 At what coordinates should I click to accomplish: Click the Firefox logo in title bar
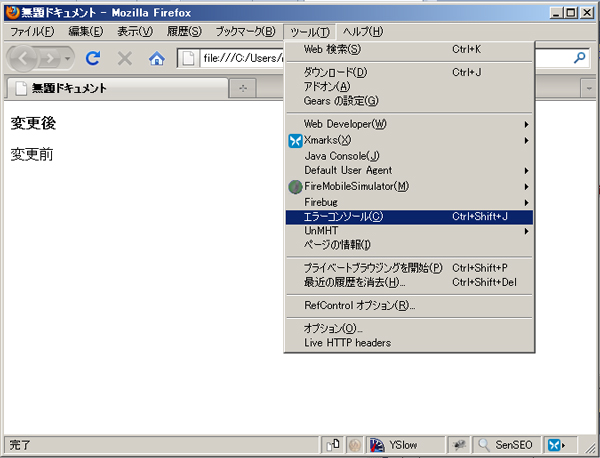13,13
